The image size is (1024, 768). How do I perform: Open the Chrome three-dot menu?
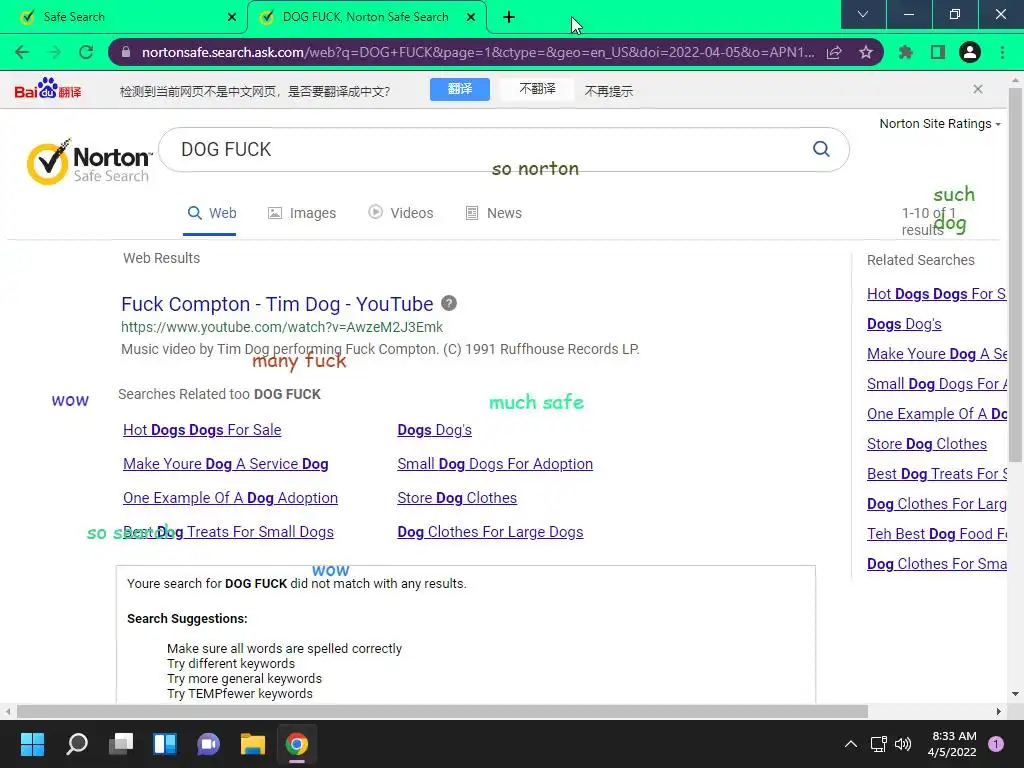coord(1002,52)
